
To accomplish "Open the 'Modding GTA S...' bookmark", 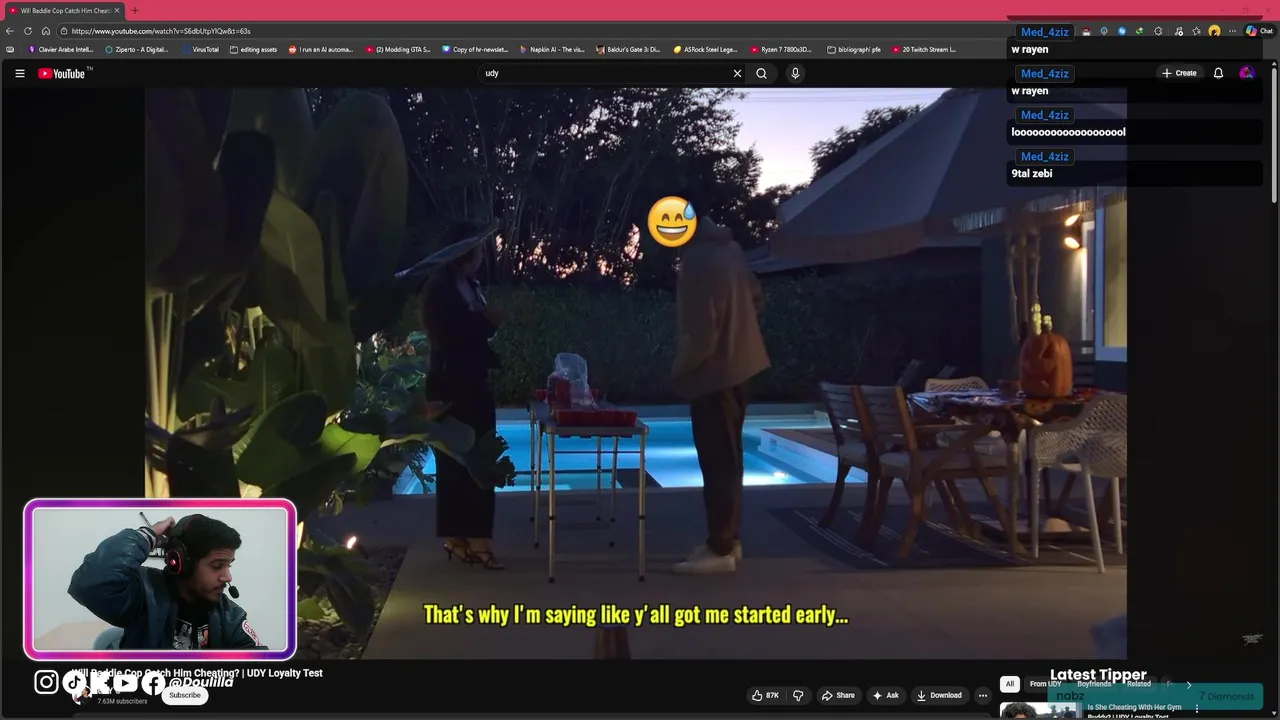I will click(x=398, y=49).
